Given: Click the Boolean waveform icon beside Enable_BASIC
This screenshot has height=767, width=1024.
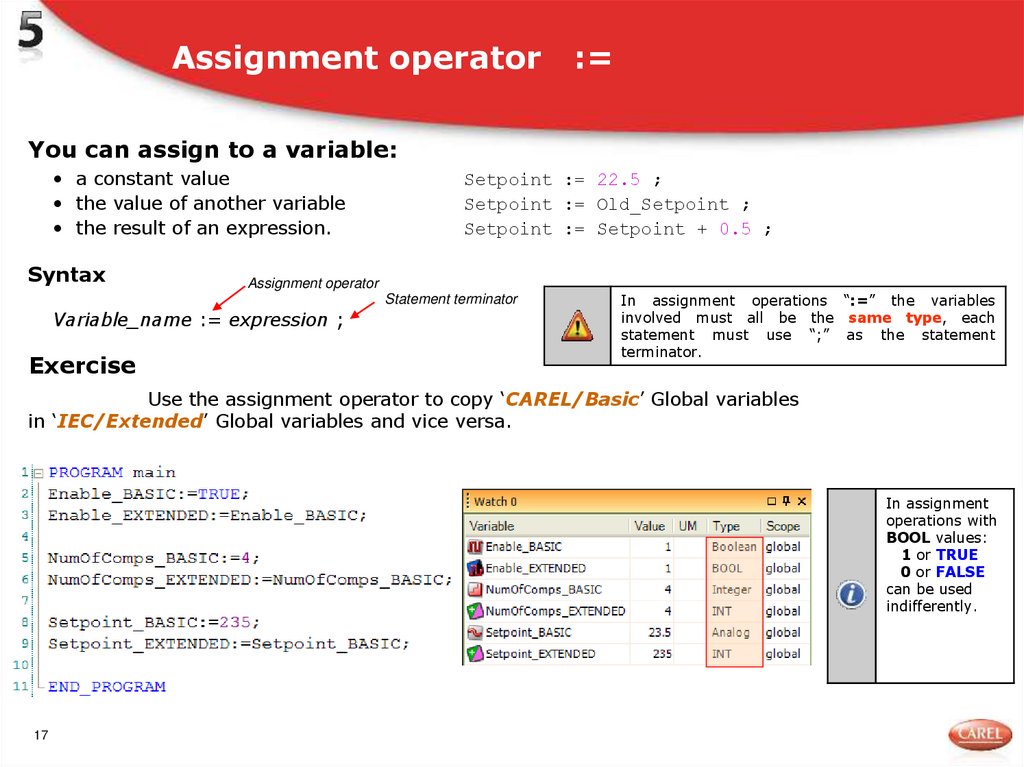Looking at the screenshot, I should point(474,545).
